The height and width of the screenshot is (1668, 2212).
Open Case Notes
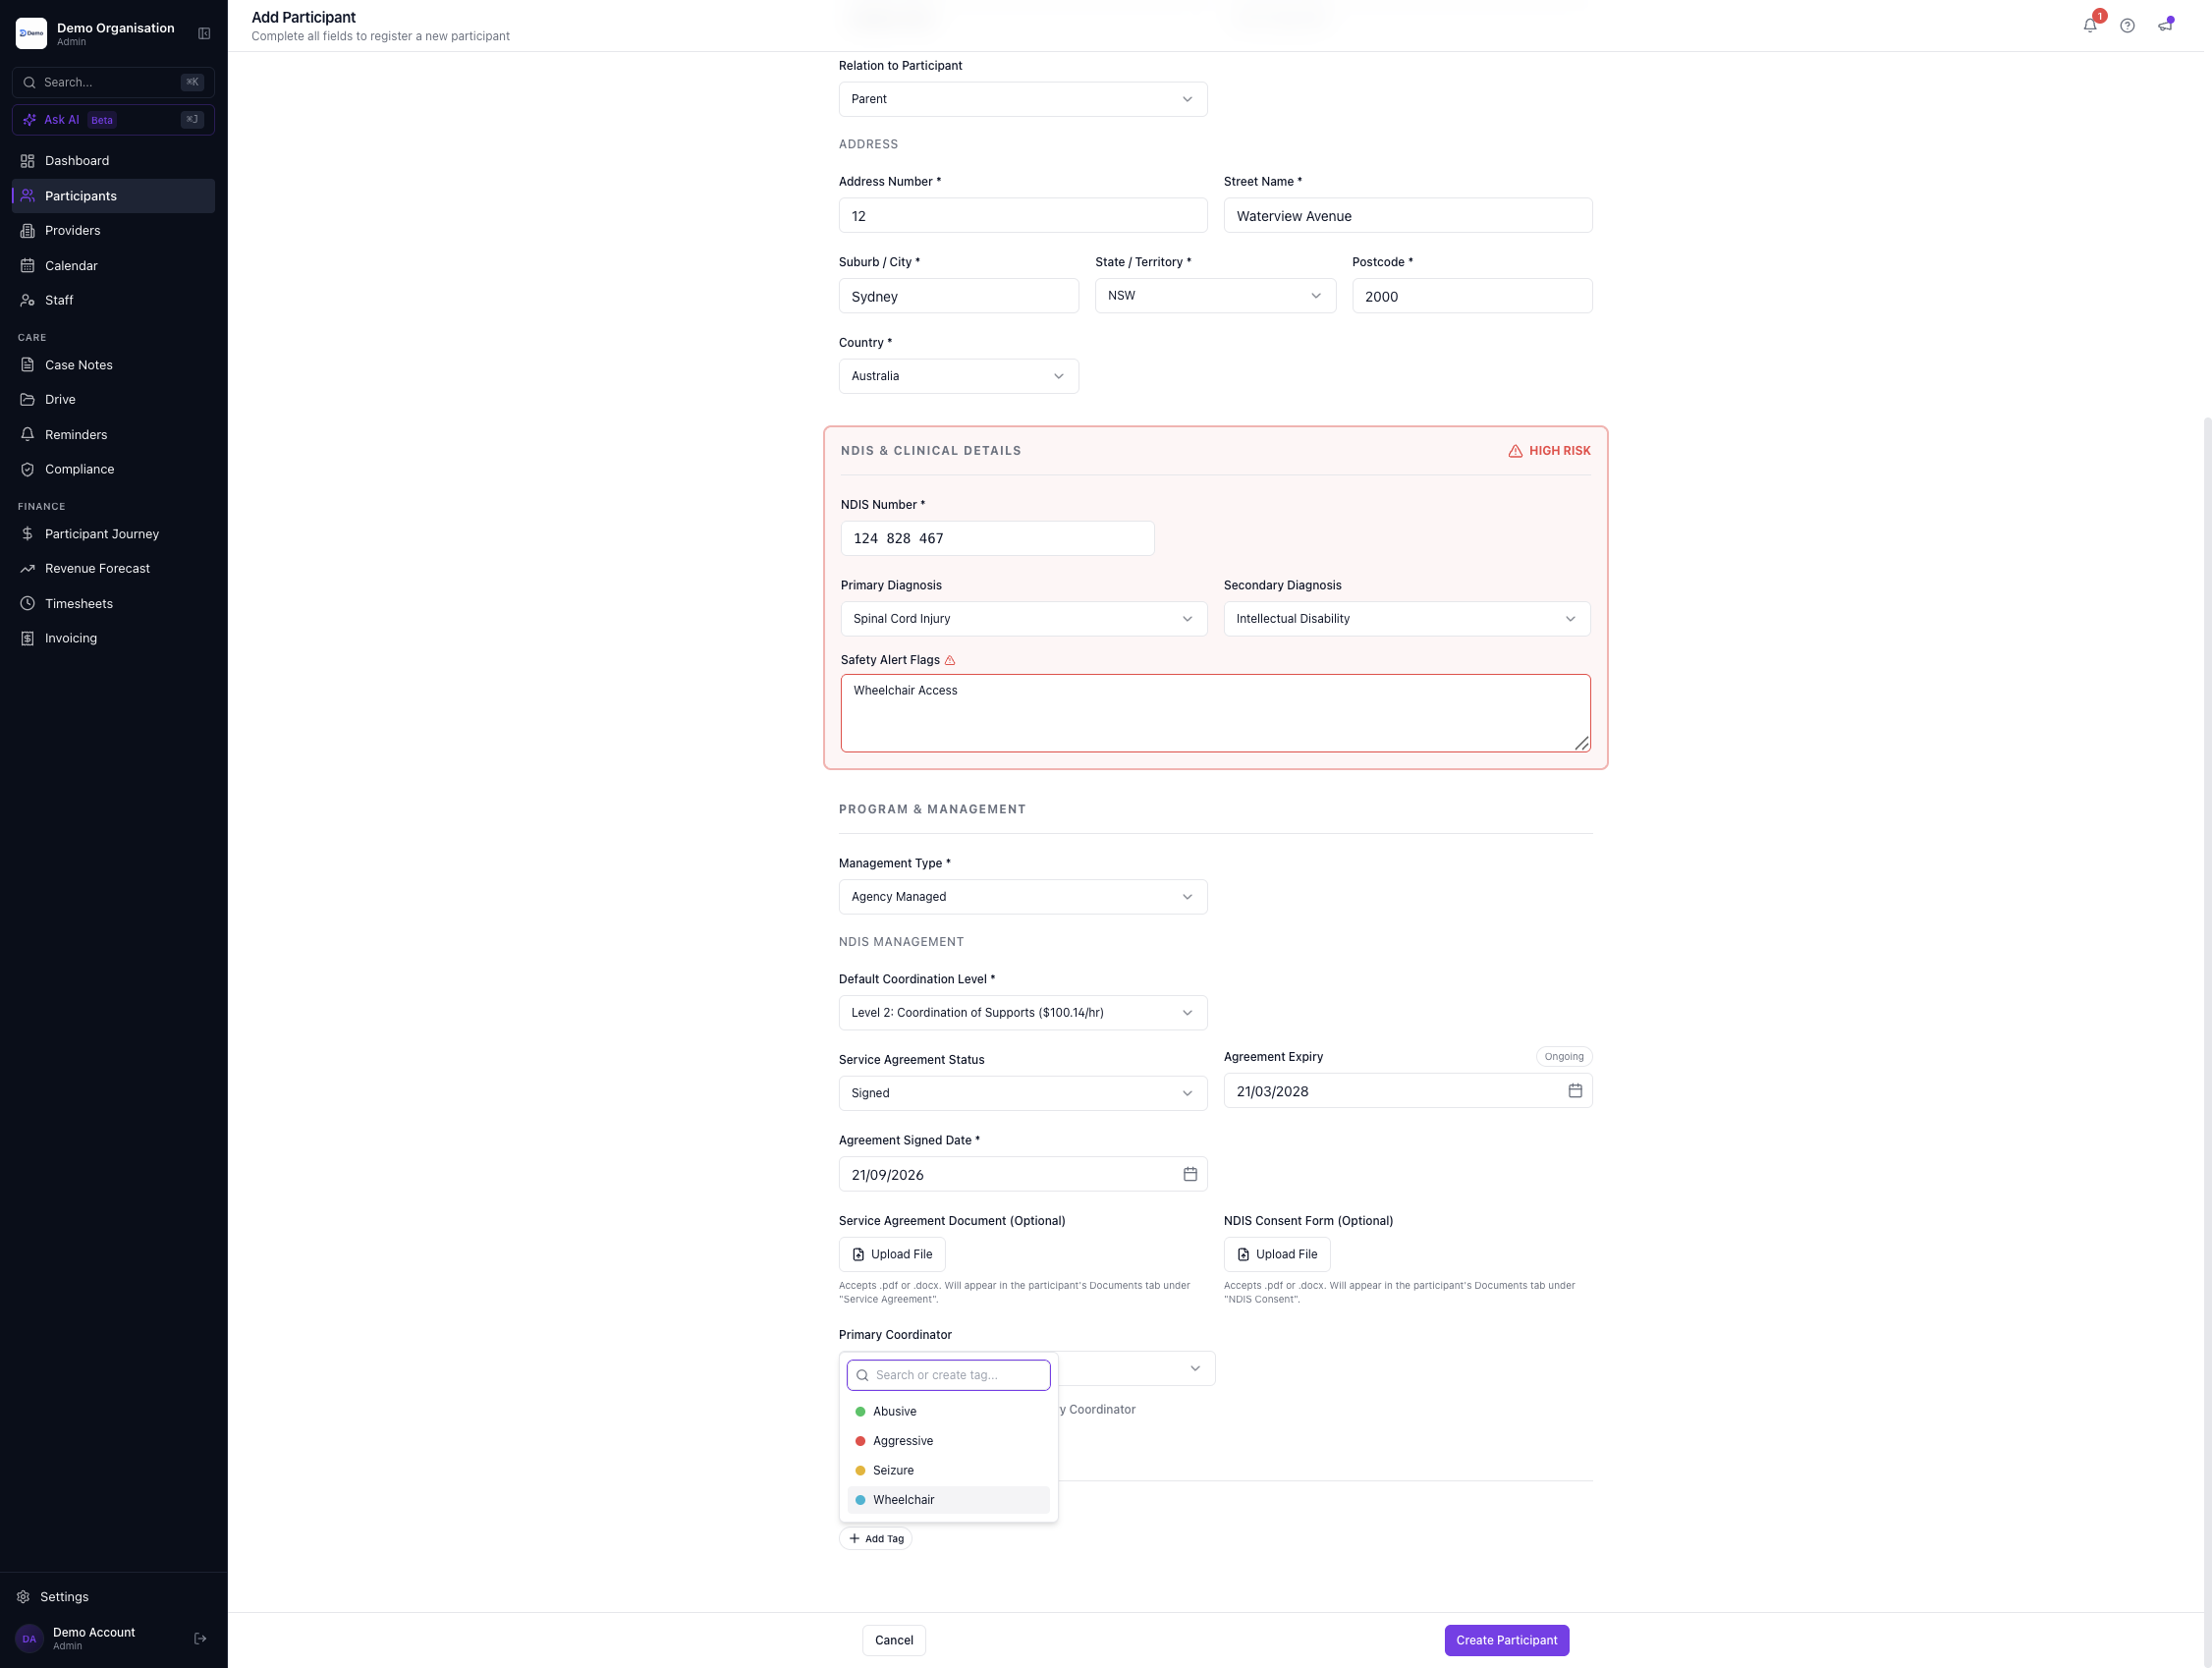pos(114,365)
